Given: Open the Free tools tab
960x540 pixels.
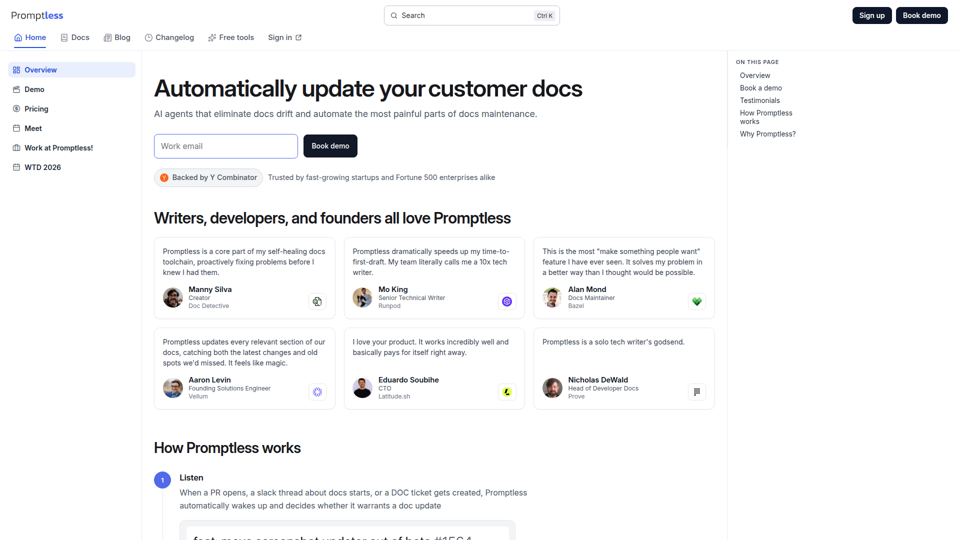Looking at the screenshot, I should point(231,37).
